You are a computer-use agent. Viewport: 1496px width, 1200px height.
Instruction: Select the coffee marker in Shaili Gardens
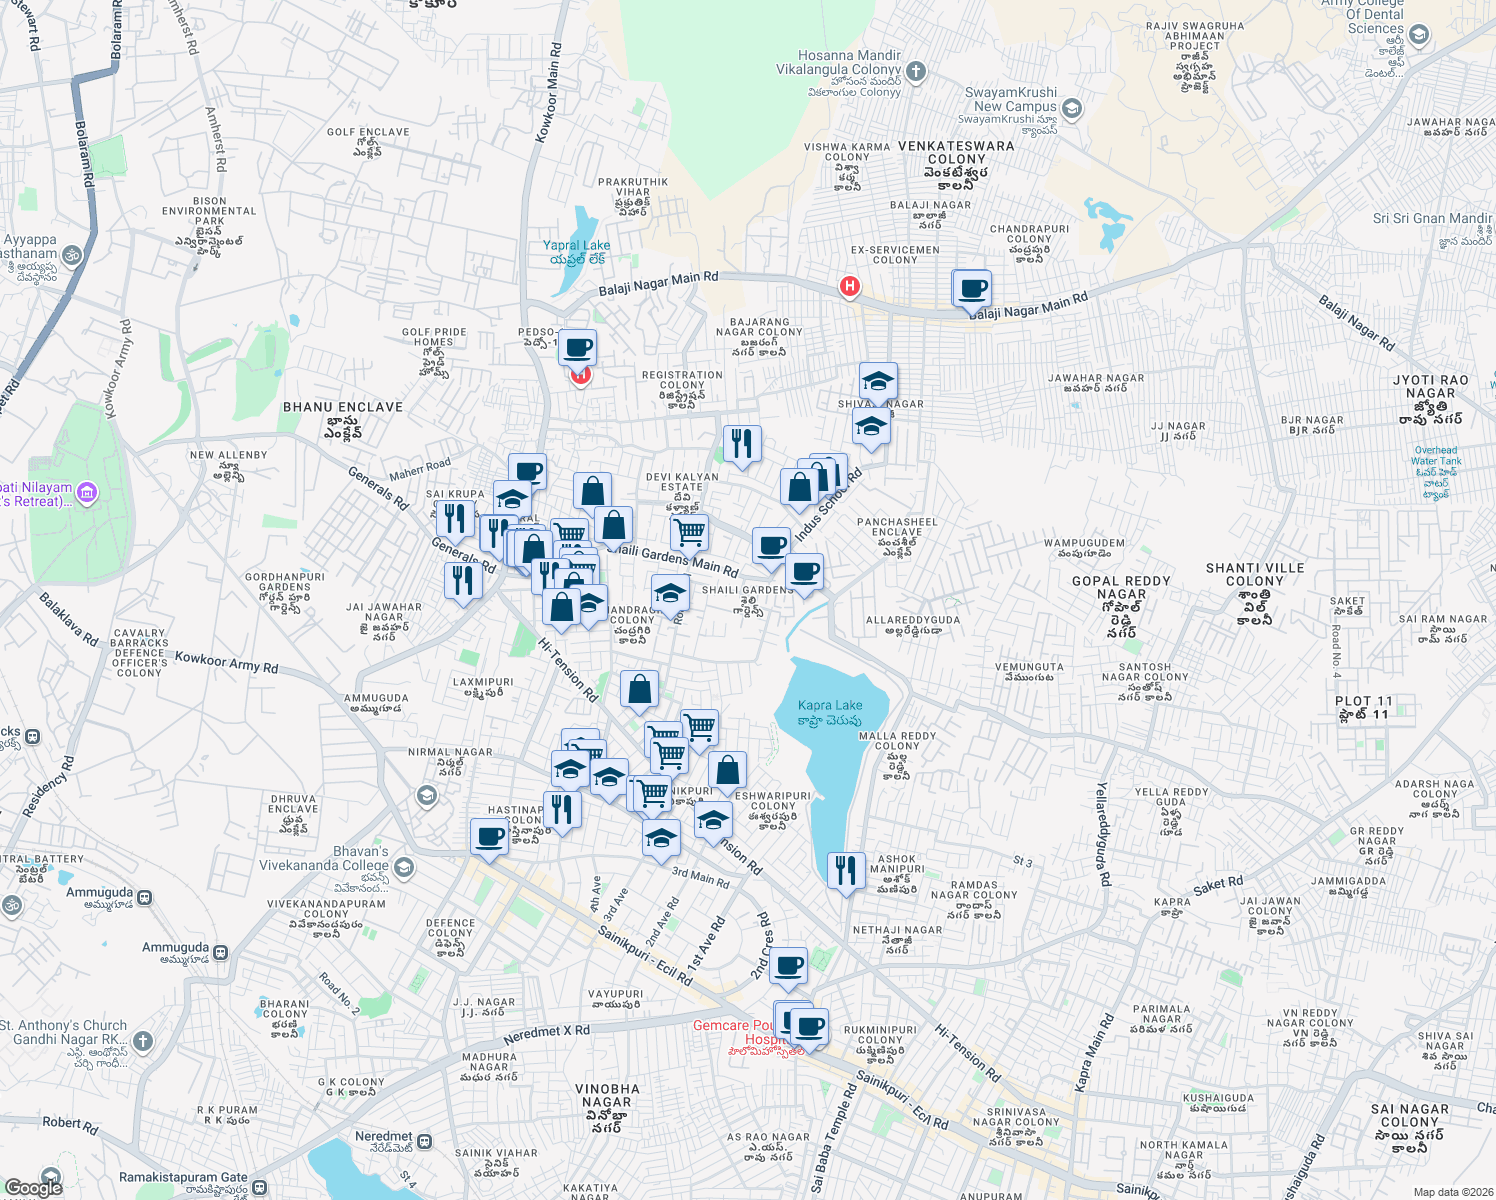(805, 574)
